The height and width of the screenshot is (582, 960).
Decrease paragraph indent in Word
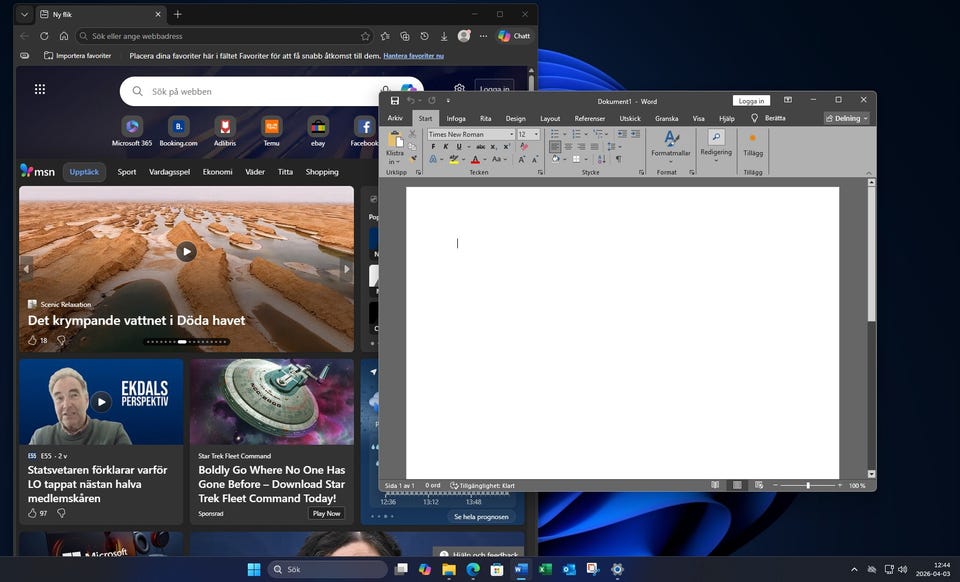[x=622, y=133]
